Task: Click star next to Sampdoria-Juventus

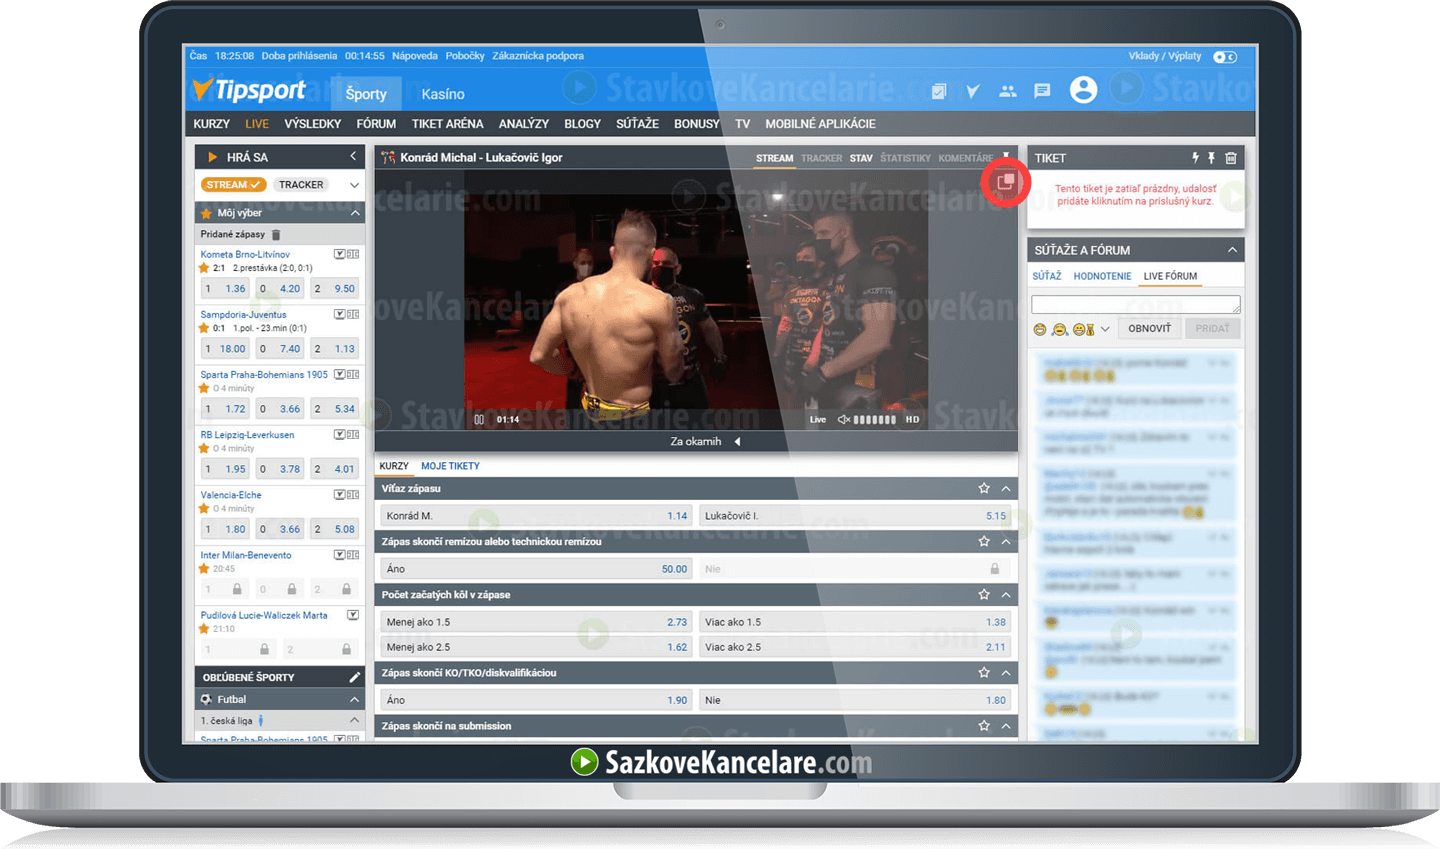Action: point(204,328)
